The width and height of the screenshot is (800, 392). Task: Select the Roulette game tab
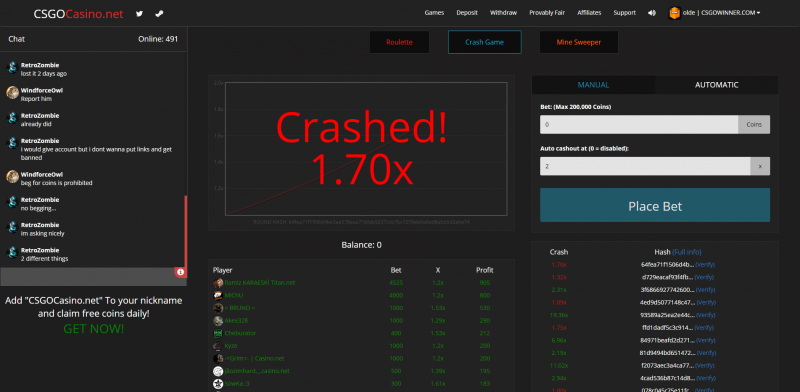coord(399,42)
